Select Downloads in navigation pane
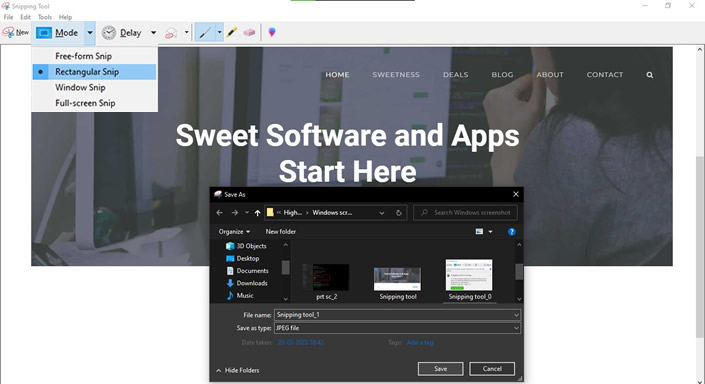 247,283
